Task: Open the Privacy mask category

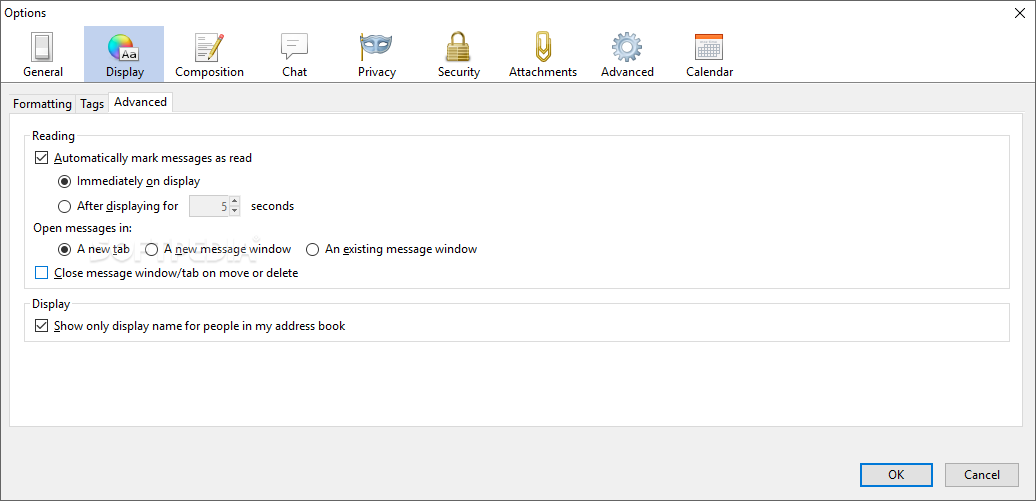Action: [377, 55]
